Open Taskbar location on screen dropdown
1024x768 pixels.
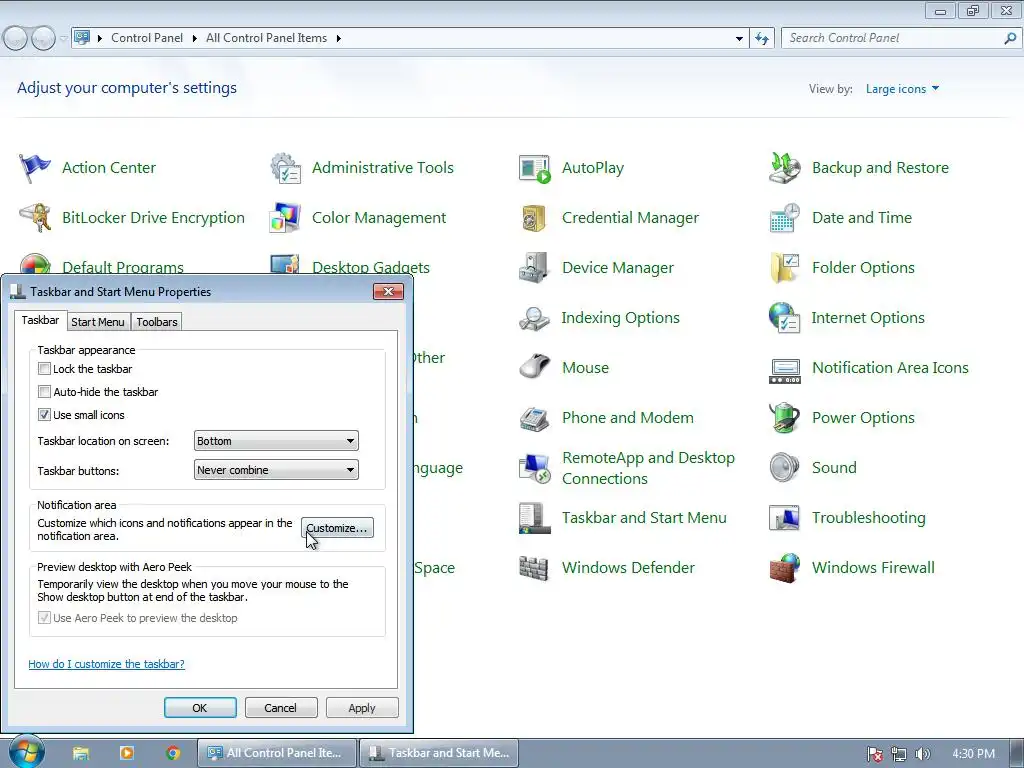pos(276,441)
